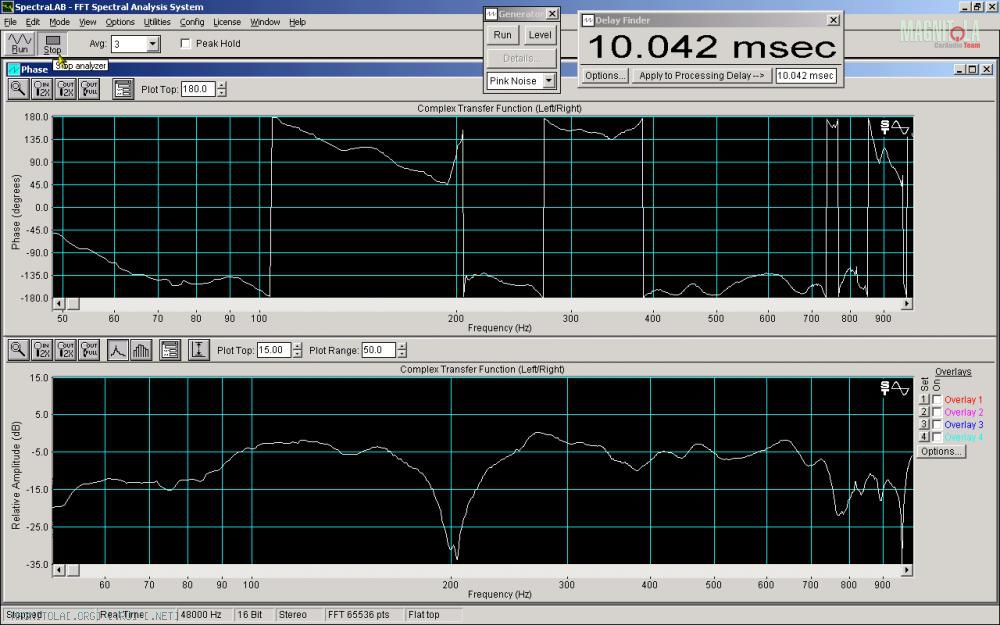The width and height of the screenshot is (1000, 625).
Task: Click 'FFT 65536 pts' in status bar
Action: click(x=358, y=615)
